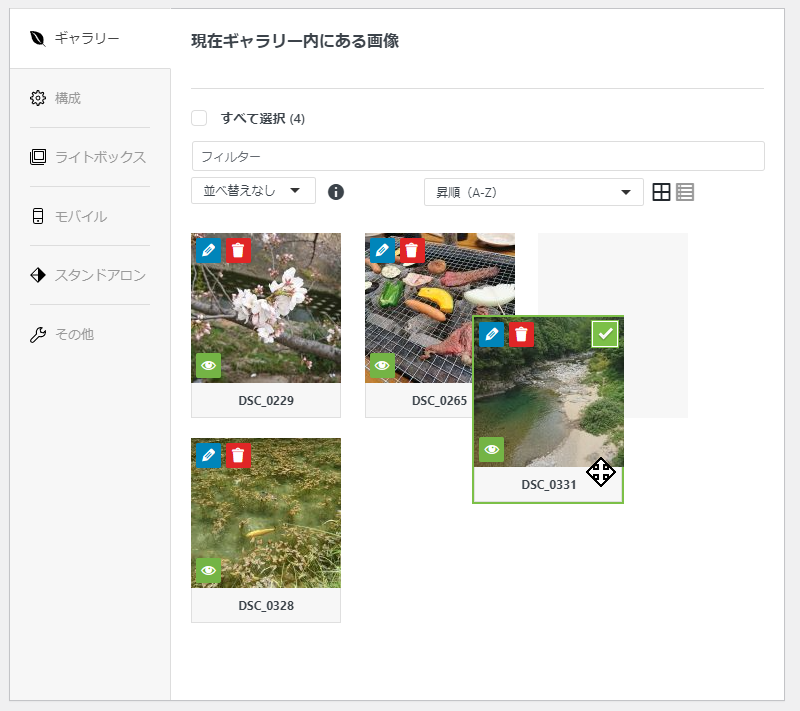
Task: Select the cherry blossom thumbnail DSC_0229
Action: click(x=266, y=308)
